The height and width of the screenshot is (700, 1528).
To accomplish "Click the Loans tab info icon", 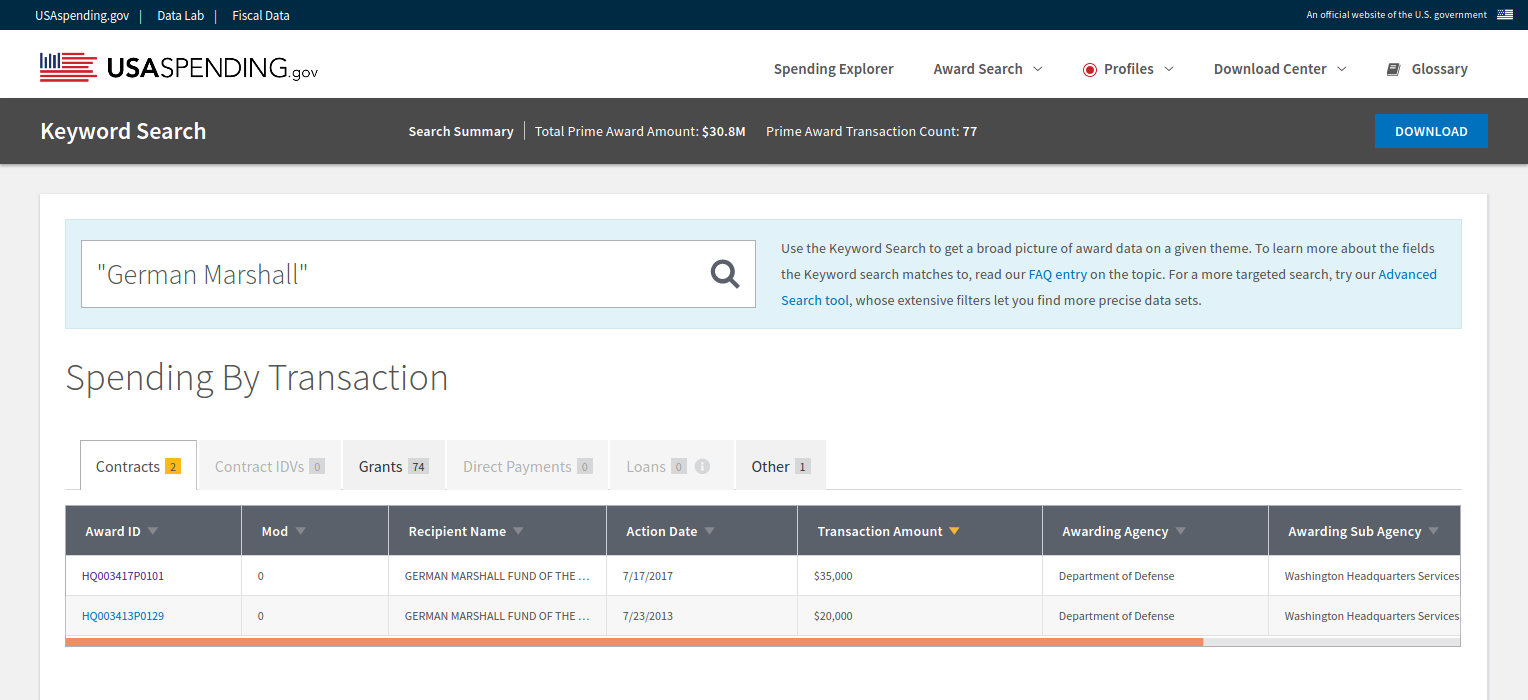I will [x=702, y=466].
